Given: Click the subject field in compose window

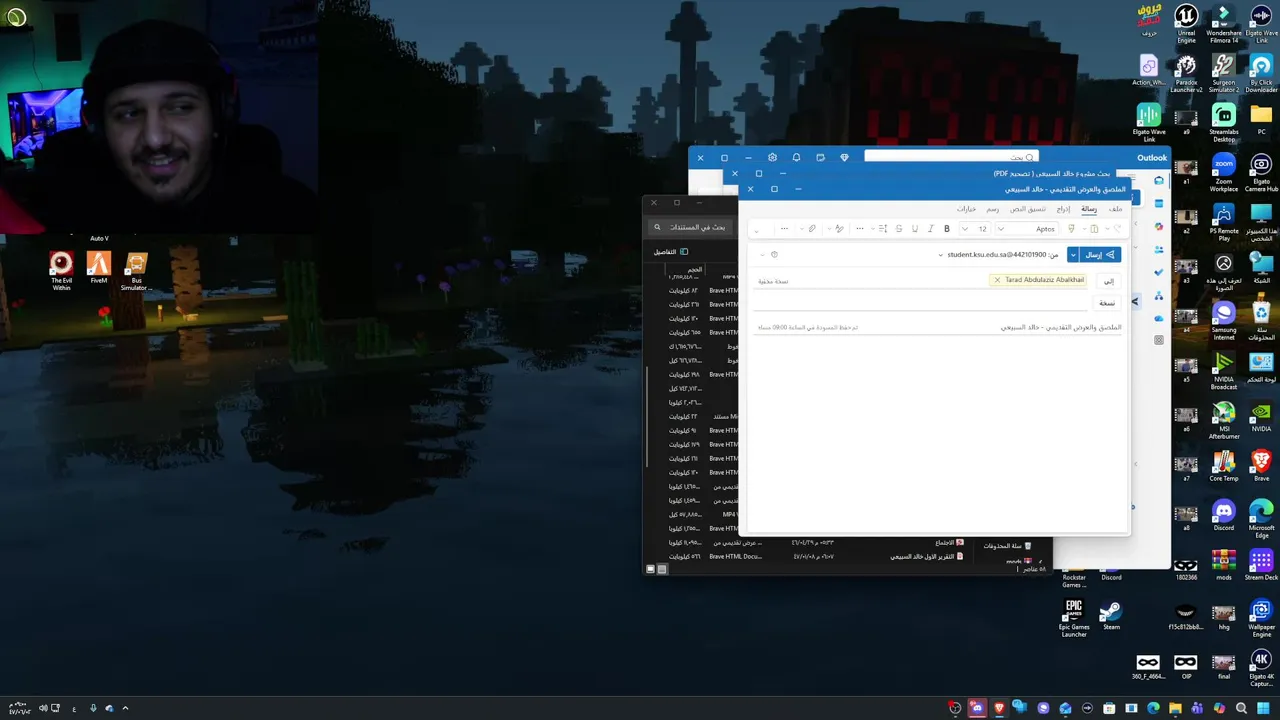Looking at the screenshot, I should pyautogui.click(x=940, y=327).
